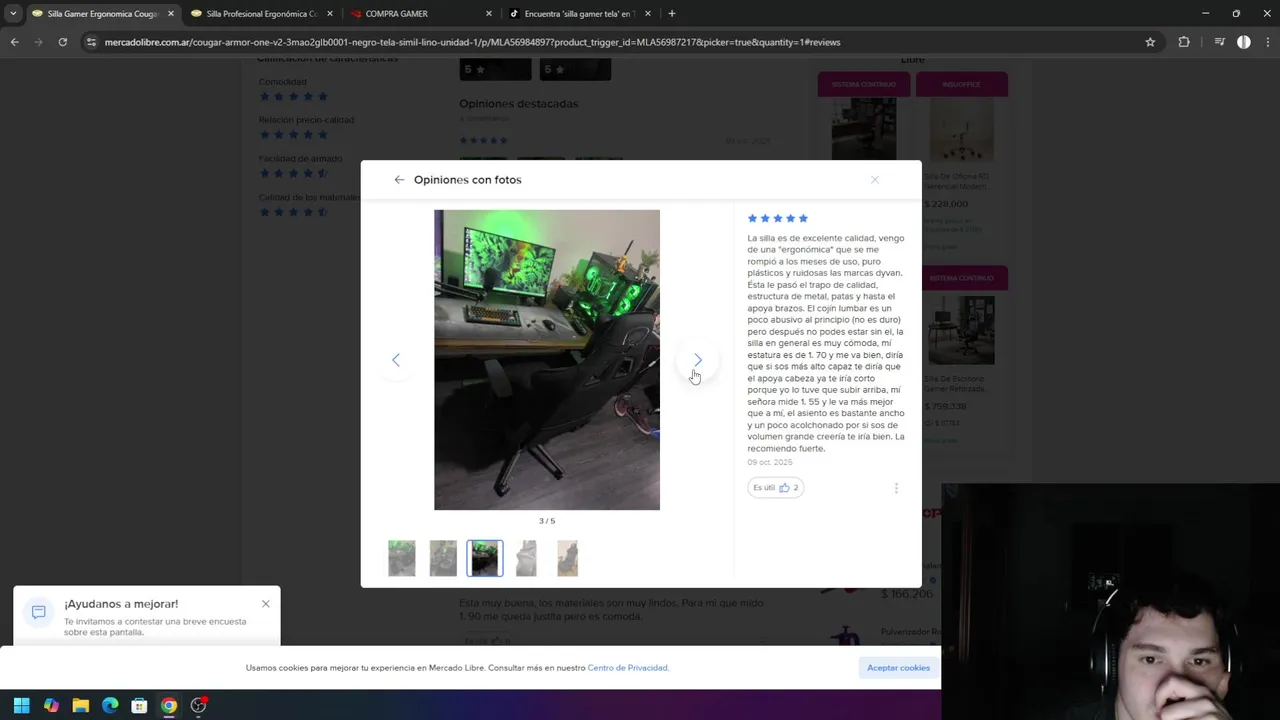
Task: Select the second photo thumbnail
Action: 443,558
